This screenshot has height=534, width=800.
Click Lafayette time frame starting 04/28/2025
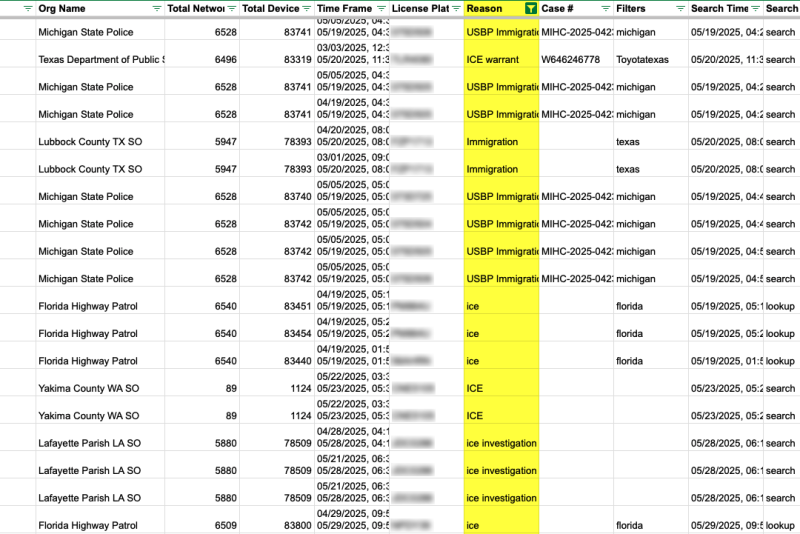pos(353,438)
